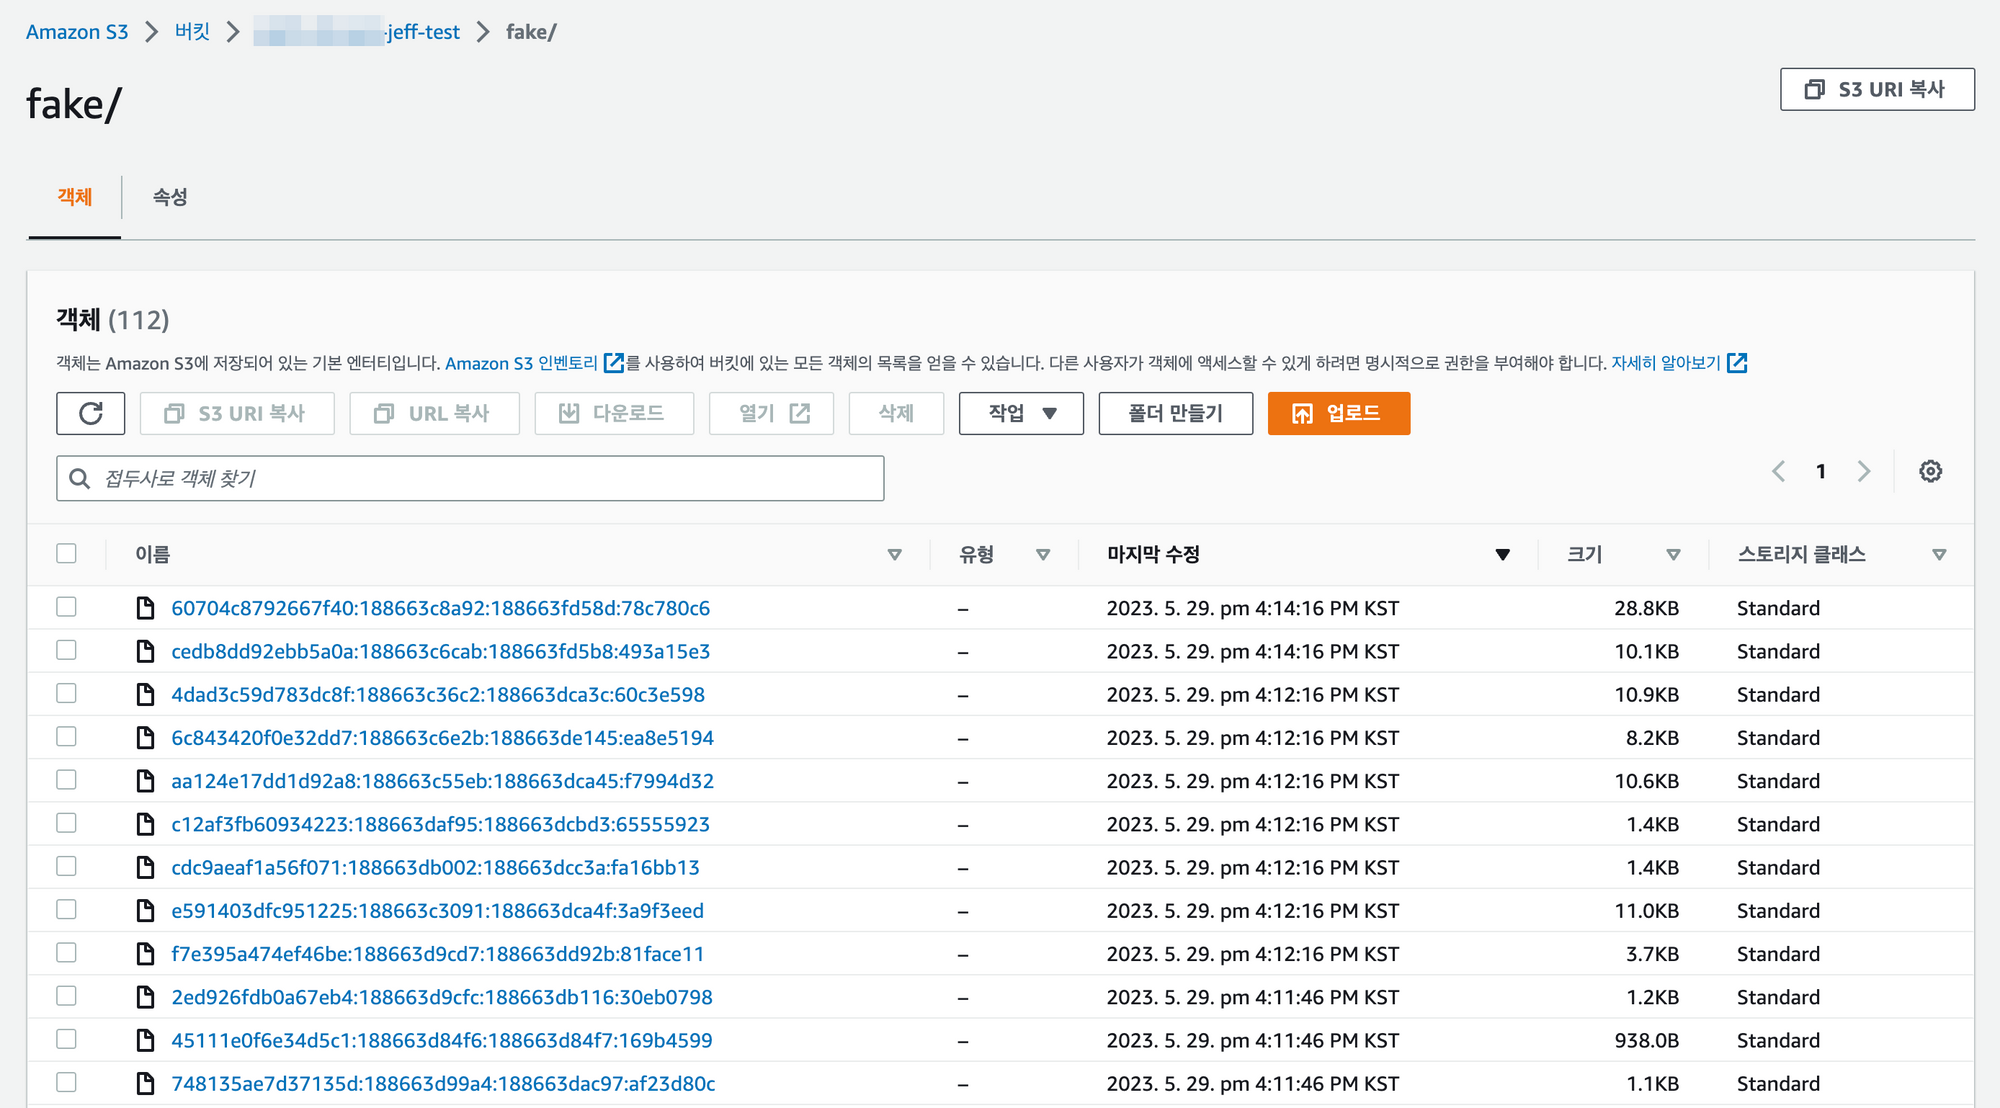Screen dimensions: 2000x1108
Task: Open the table preferences gear icon
Action: 1930,471
